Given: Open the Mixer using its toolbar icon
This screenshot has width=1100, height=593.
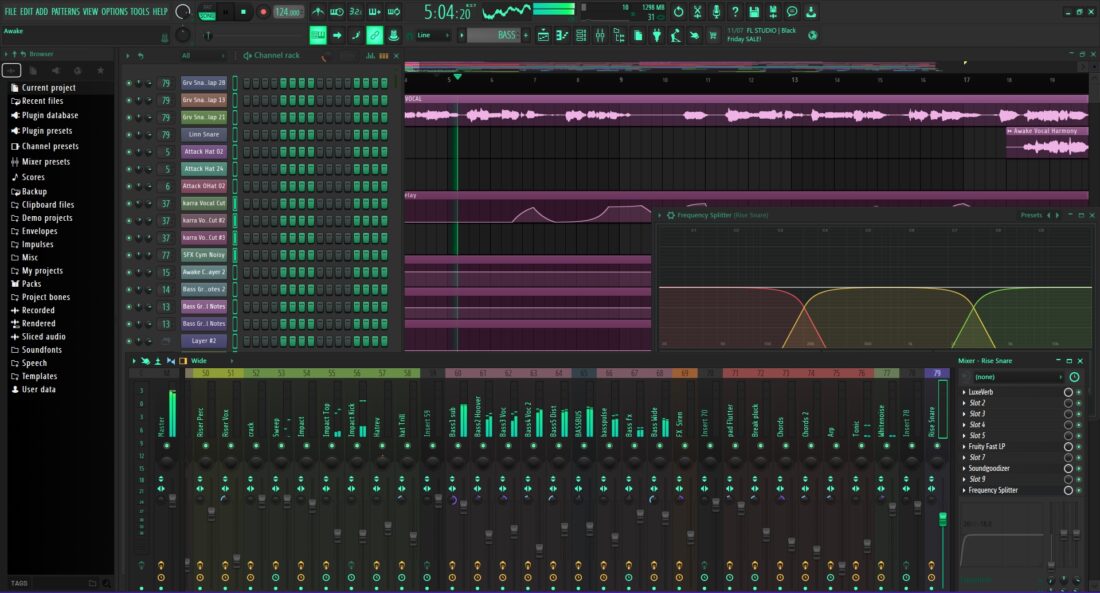Looking at the screenshot, I should click(x=600, y=36).
